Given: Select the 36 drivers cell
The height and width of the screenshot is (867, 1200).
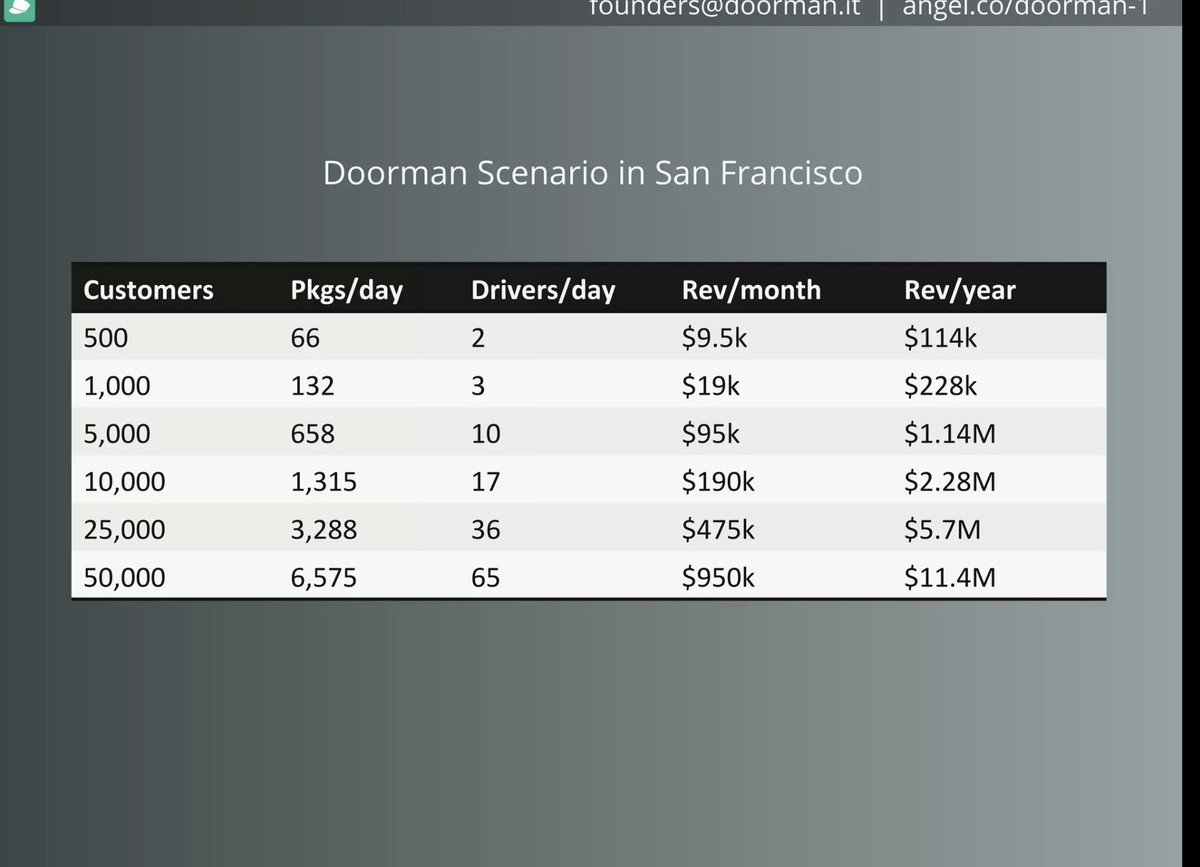Looking at the screenshot, I should (x=486, y=530).
